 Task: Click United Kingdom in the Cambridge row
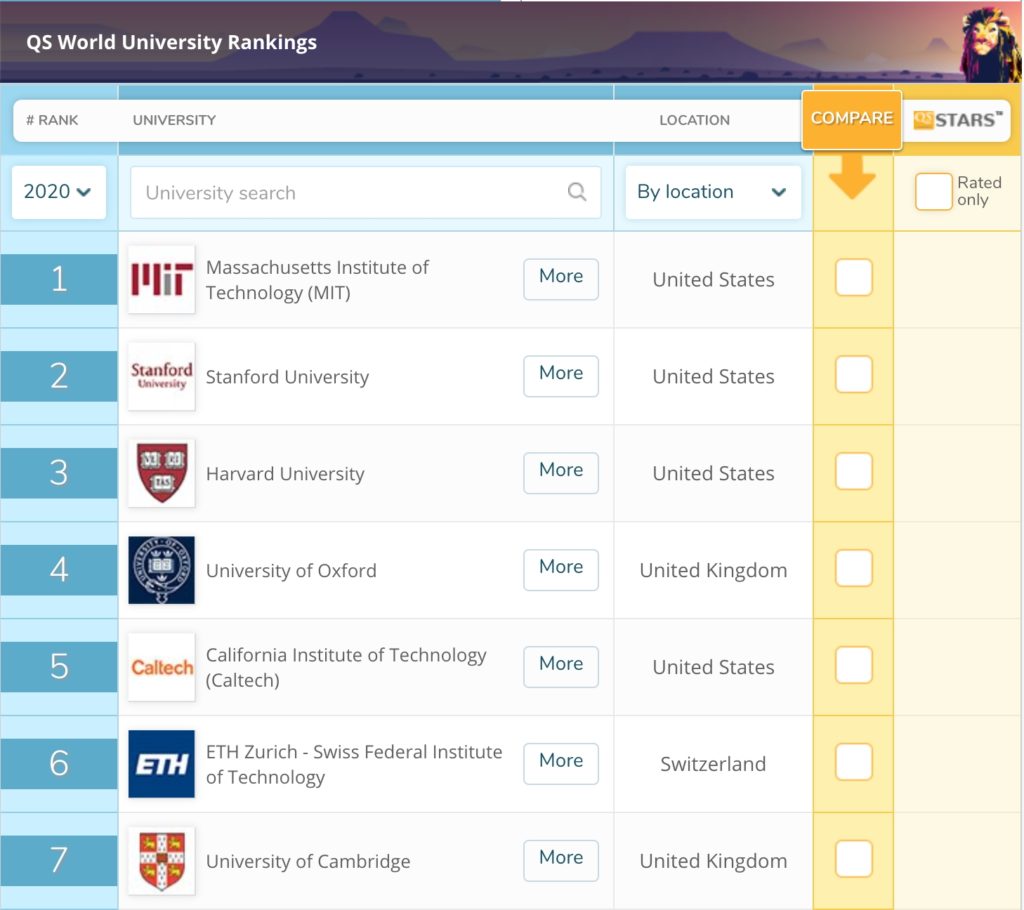[713, 861]
